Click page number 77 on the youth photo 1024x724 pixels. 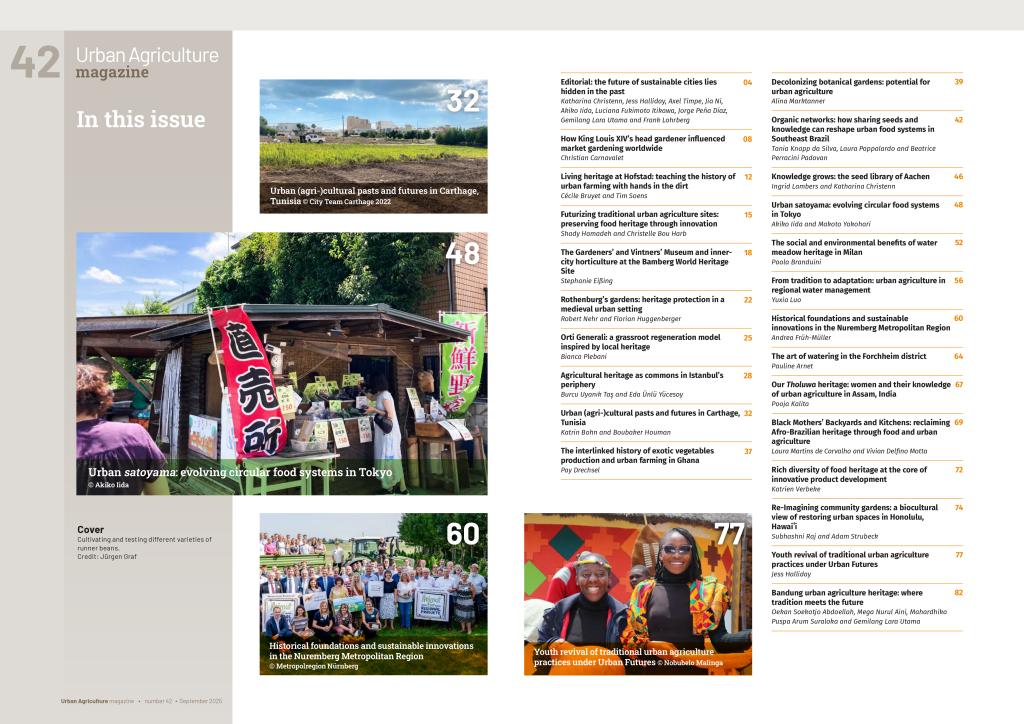(729, 535)
